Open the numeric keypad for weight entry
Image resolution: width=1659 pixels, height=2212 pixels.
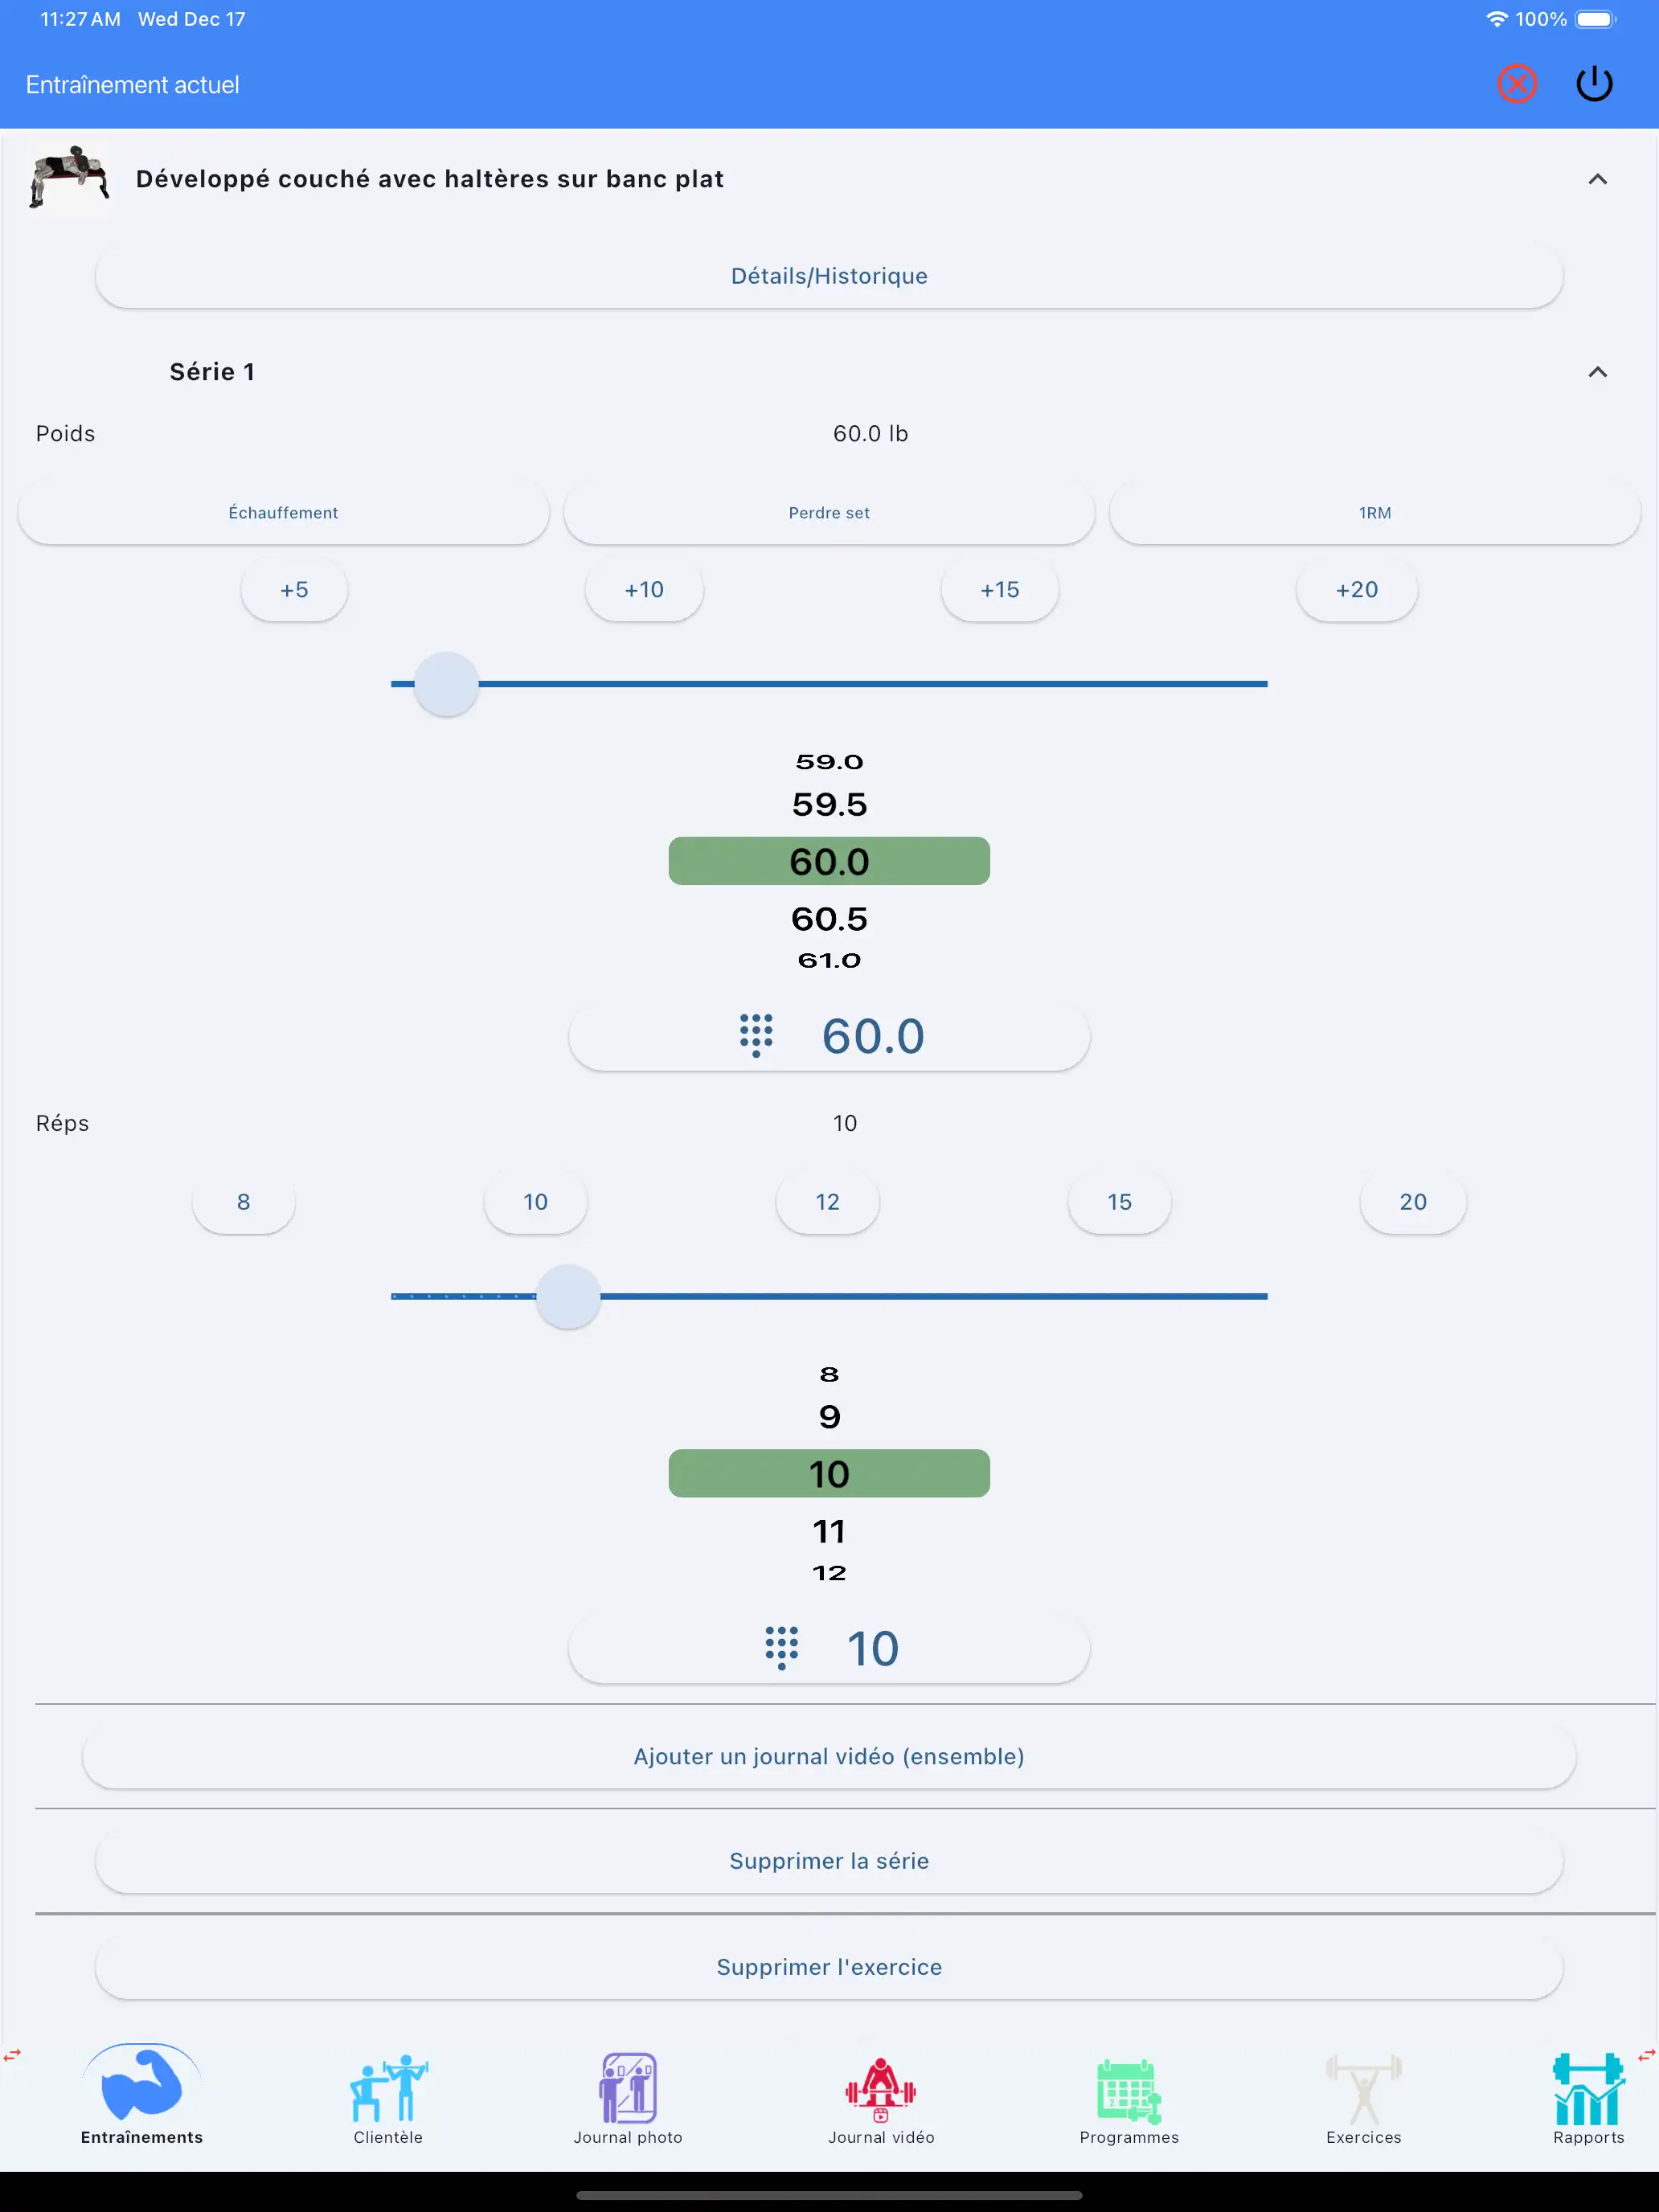756,1036
